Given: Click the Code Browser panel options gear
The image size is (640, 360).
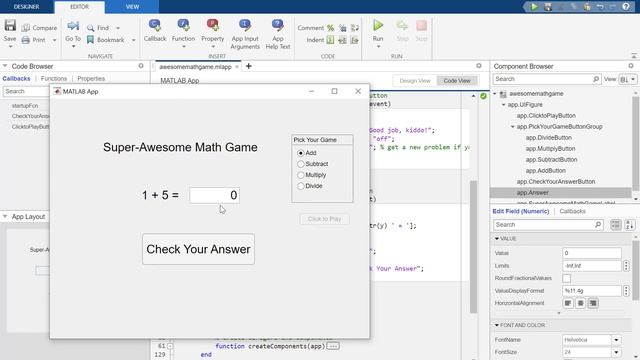Looking at the screenshot, I should 141,66.
